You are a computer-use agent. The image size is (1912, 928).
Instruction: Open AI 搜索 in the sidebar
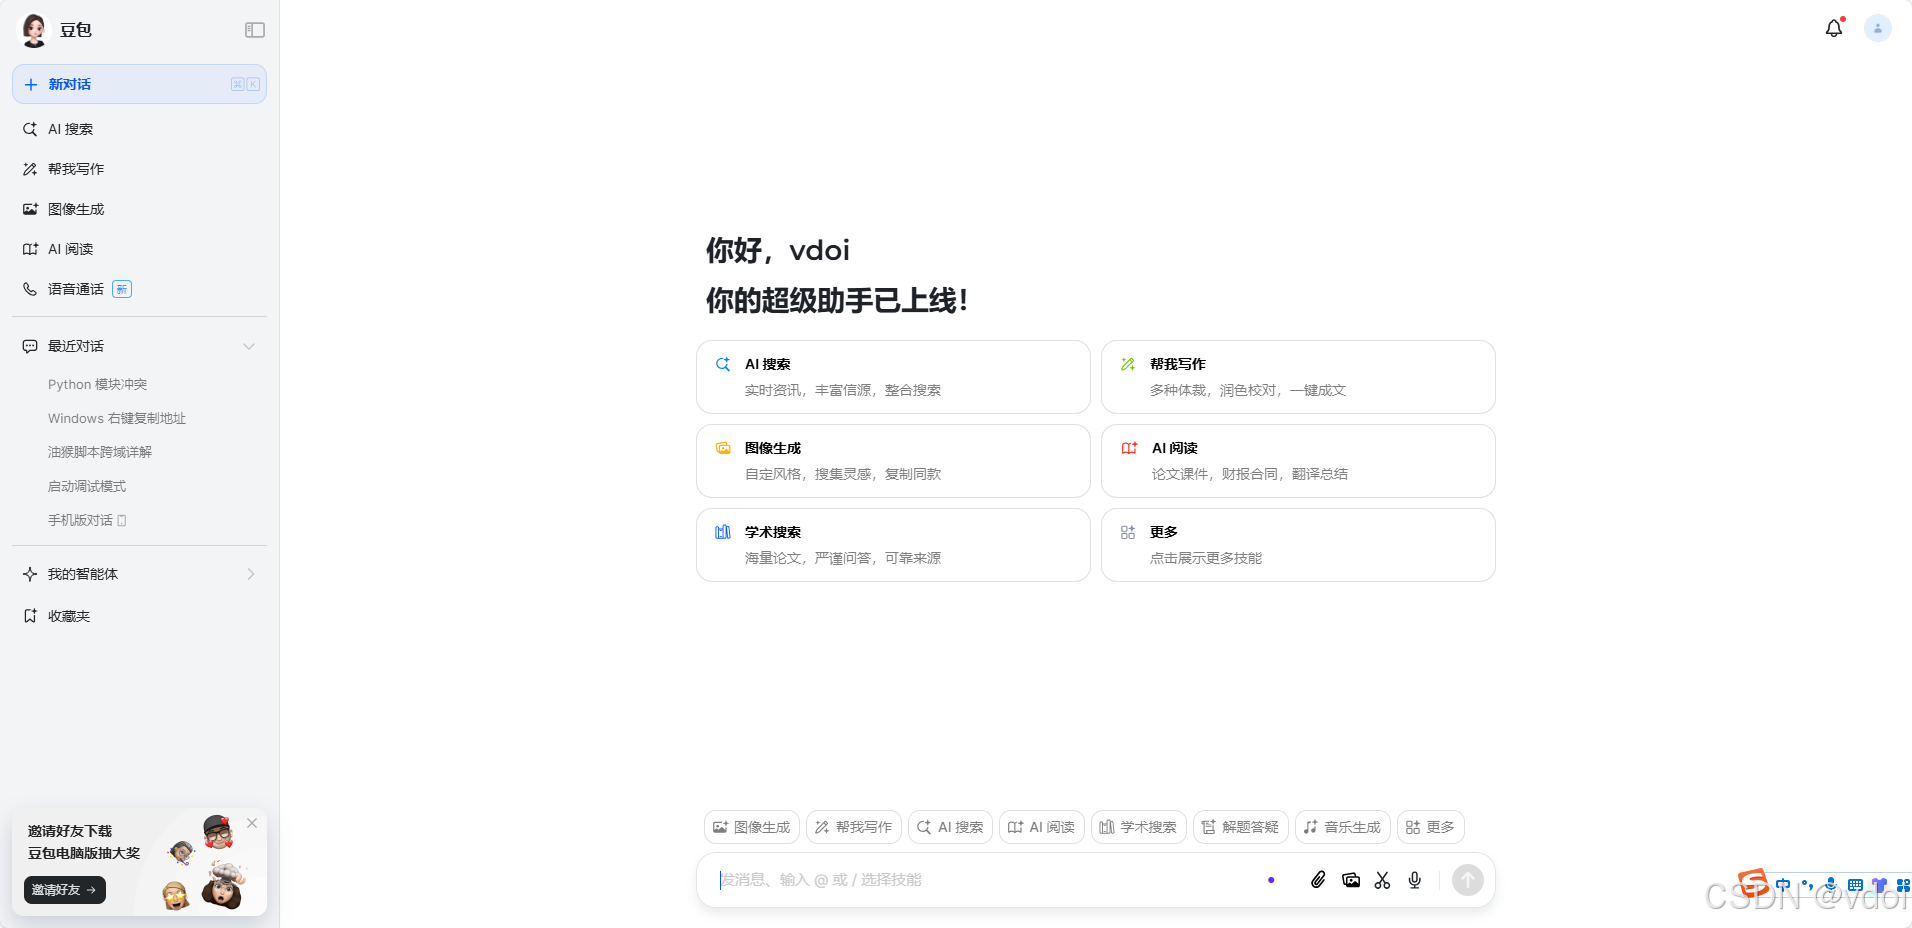[x=139, y=129]
